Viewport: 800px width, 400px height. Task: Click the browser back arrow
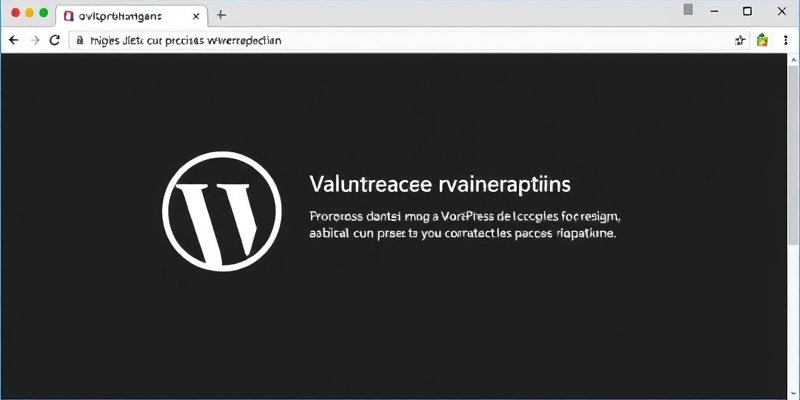point(14,40)
